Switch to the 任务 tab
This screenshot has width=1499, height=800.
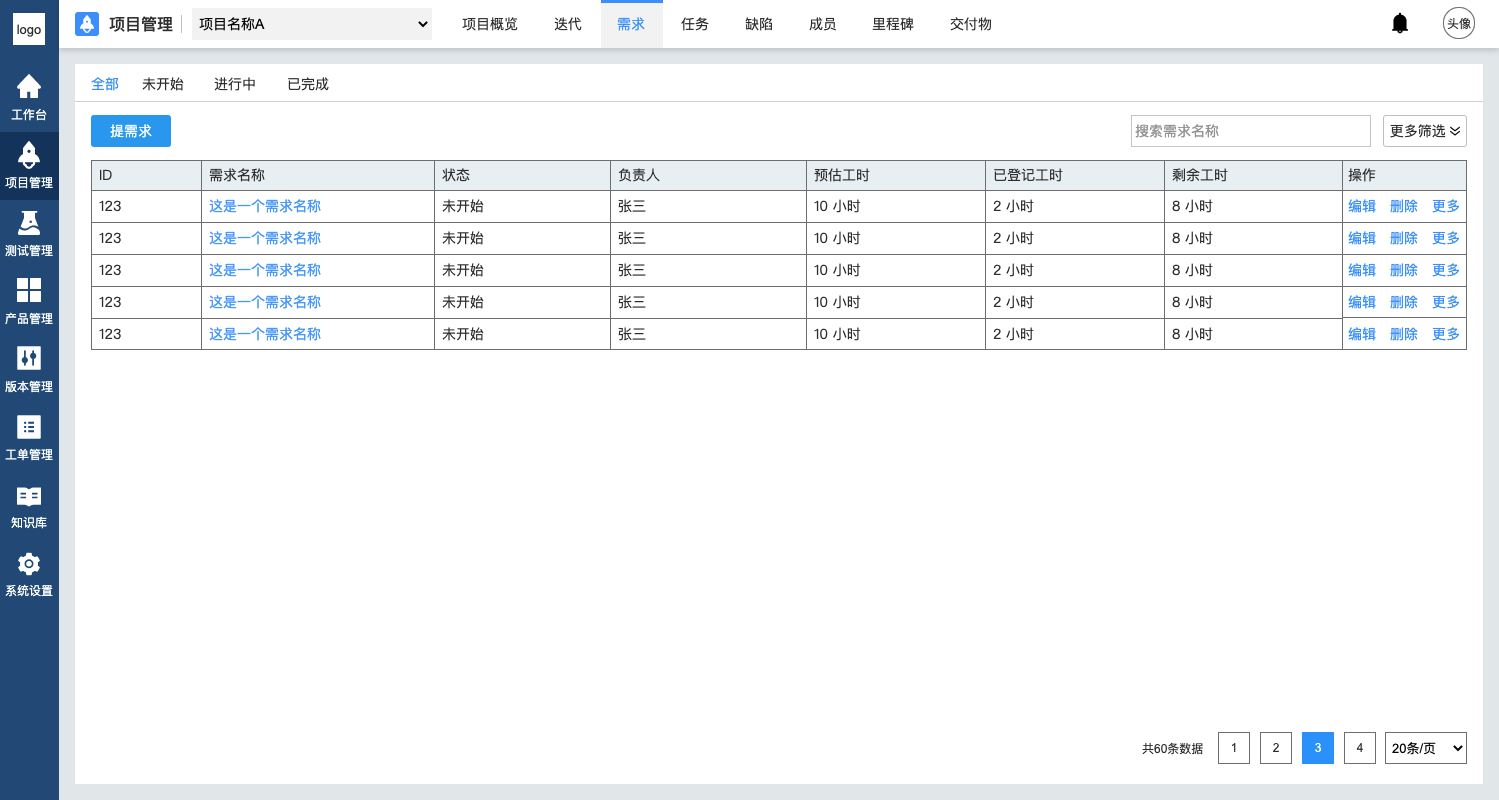click(x=695, y=24)
